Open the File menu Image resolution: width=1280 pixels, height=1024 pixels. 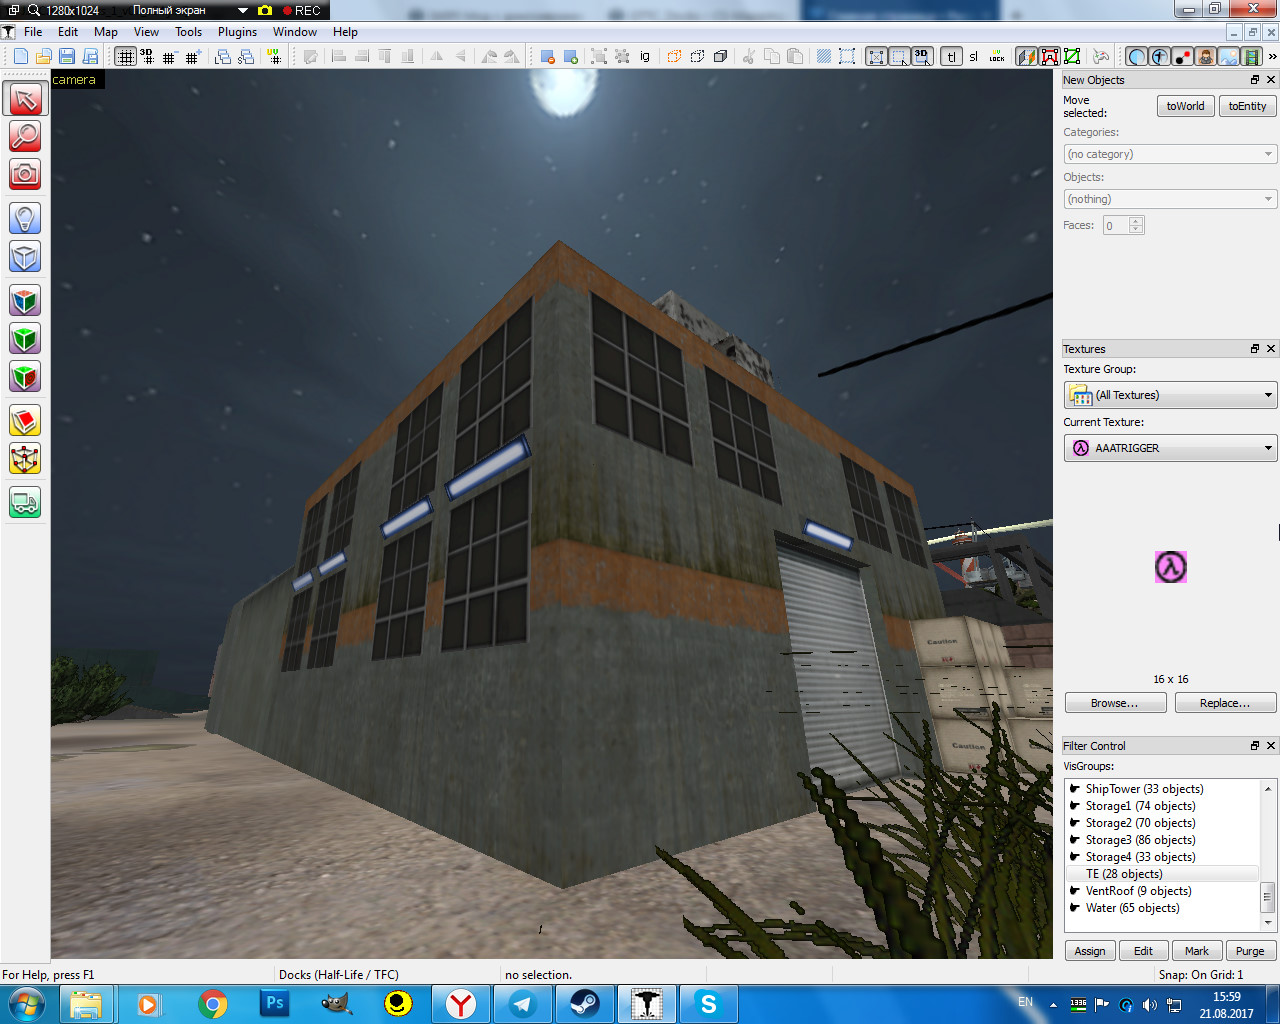pos(33,32)
